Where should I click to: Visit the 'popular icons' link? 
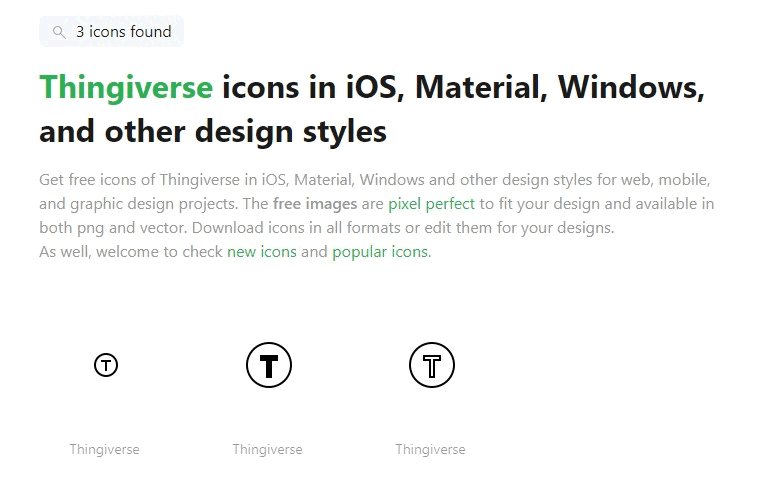[380, 252]
